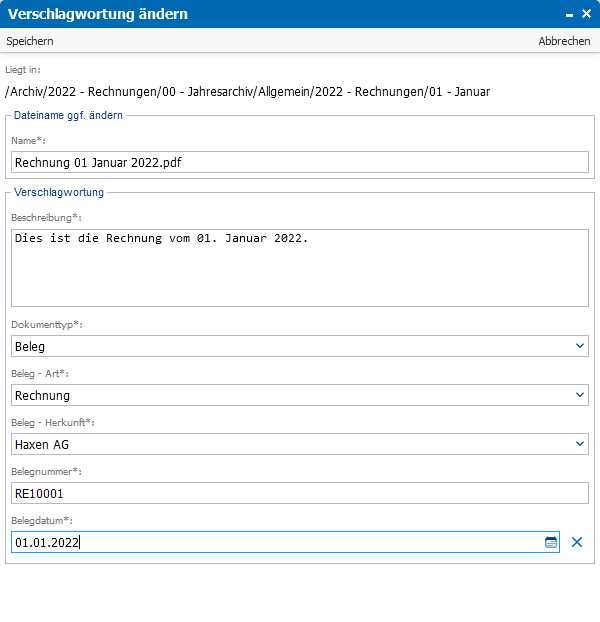Click the Verschlagwortung group heading
This screenshot has width=600, height=622.
tap(59, 192)
